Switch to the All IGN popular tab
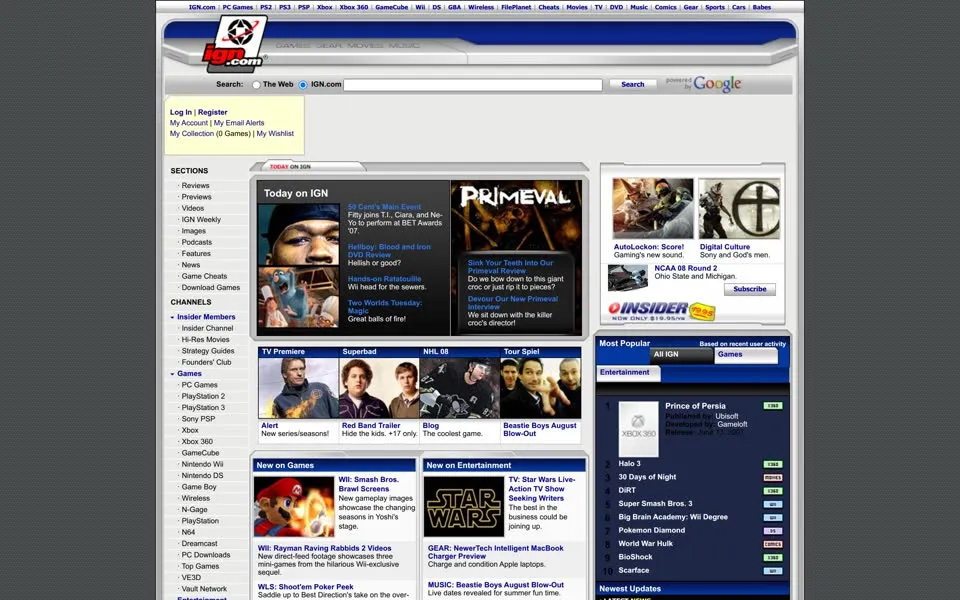Image resolution: width=960 pixels, height=600 pixels. point(681,354)
